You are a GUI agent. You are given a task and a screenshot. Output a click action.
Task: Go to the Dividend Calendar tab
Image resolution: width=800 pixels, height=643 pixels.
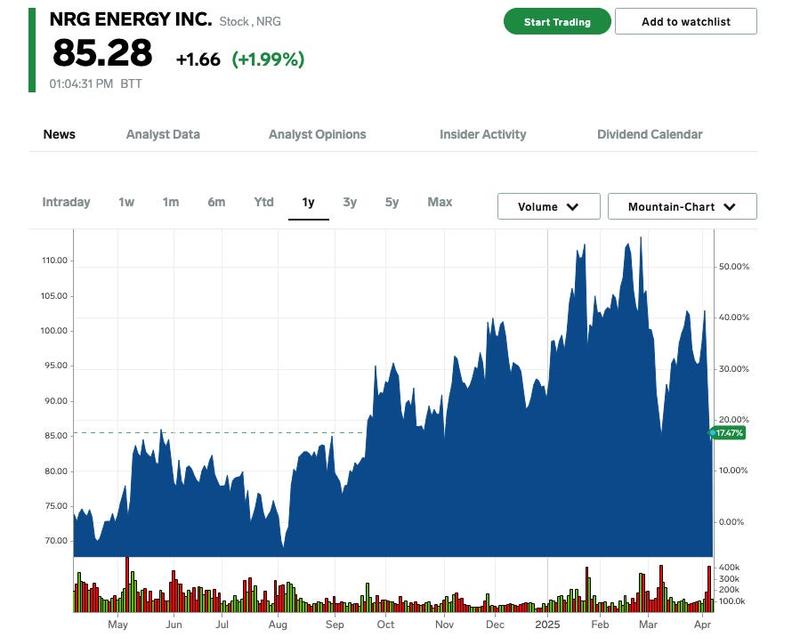point(650,134)
